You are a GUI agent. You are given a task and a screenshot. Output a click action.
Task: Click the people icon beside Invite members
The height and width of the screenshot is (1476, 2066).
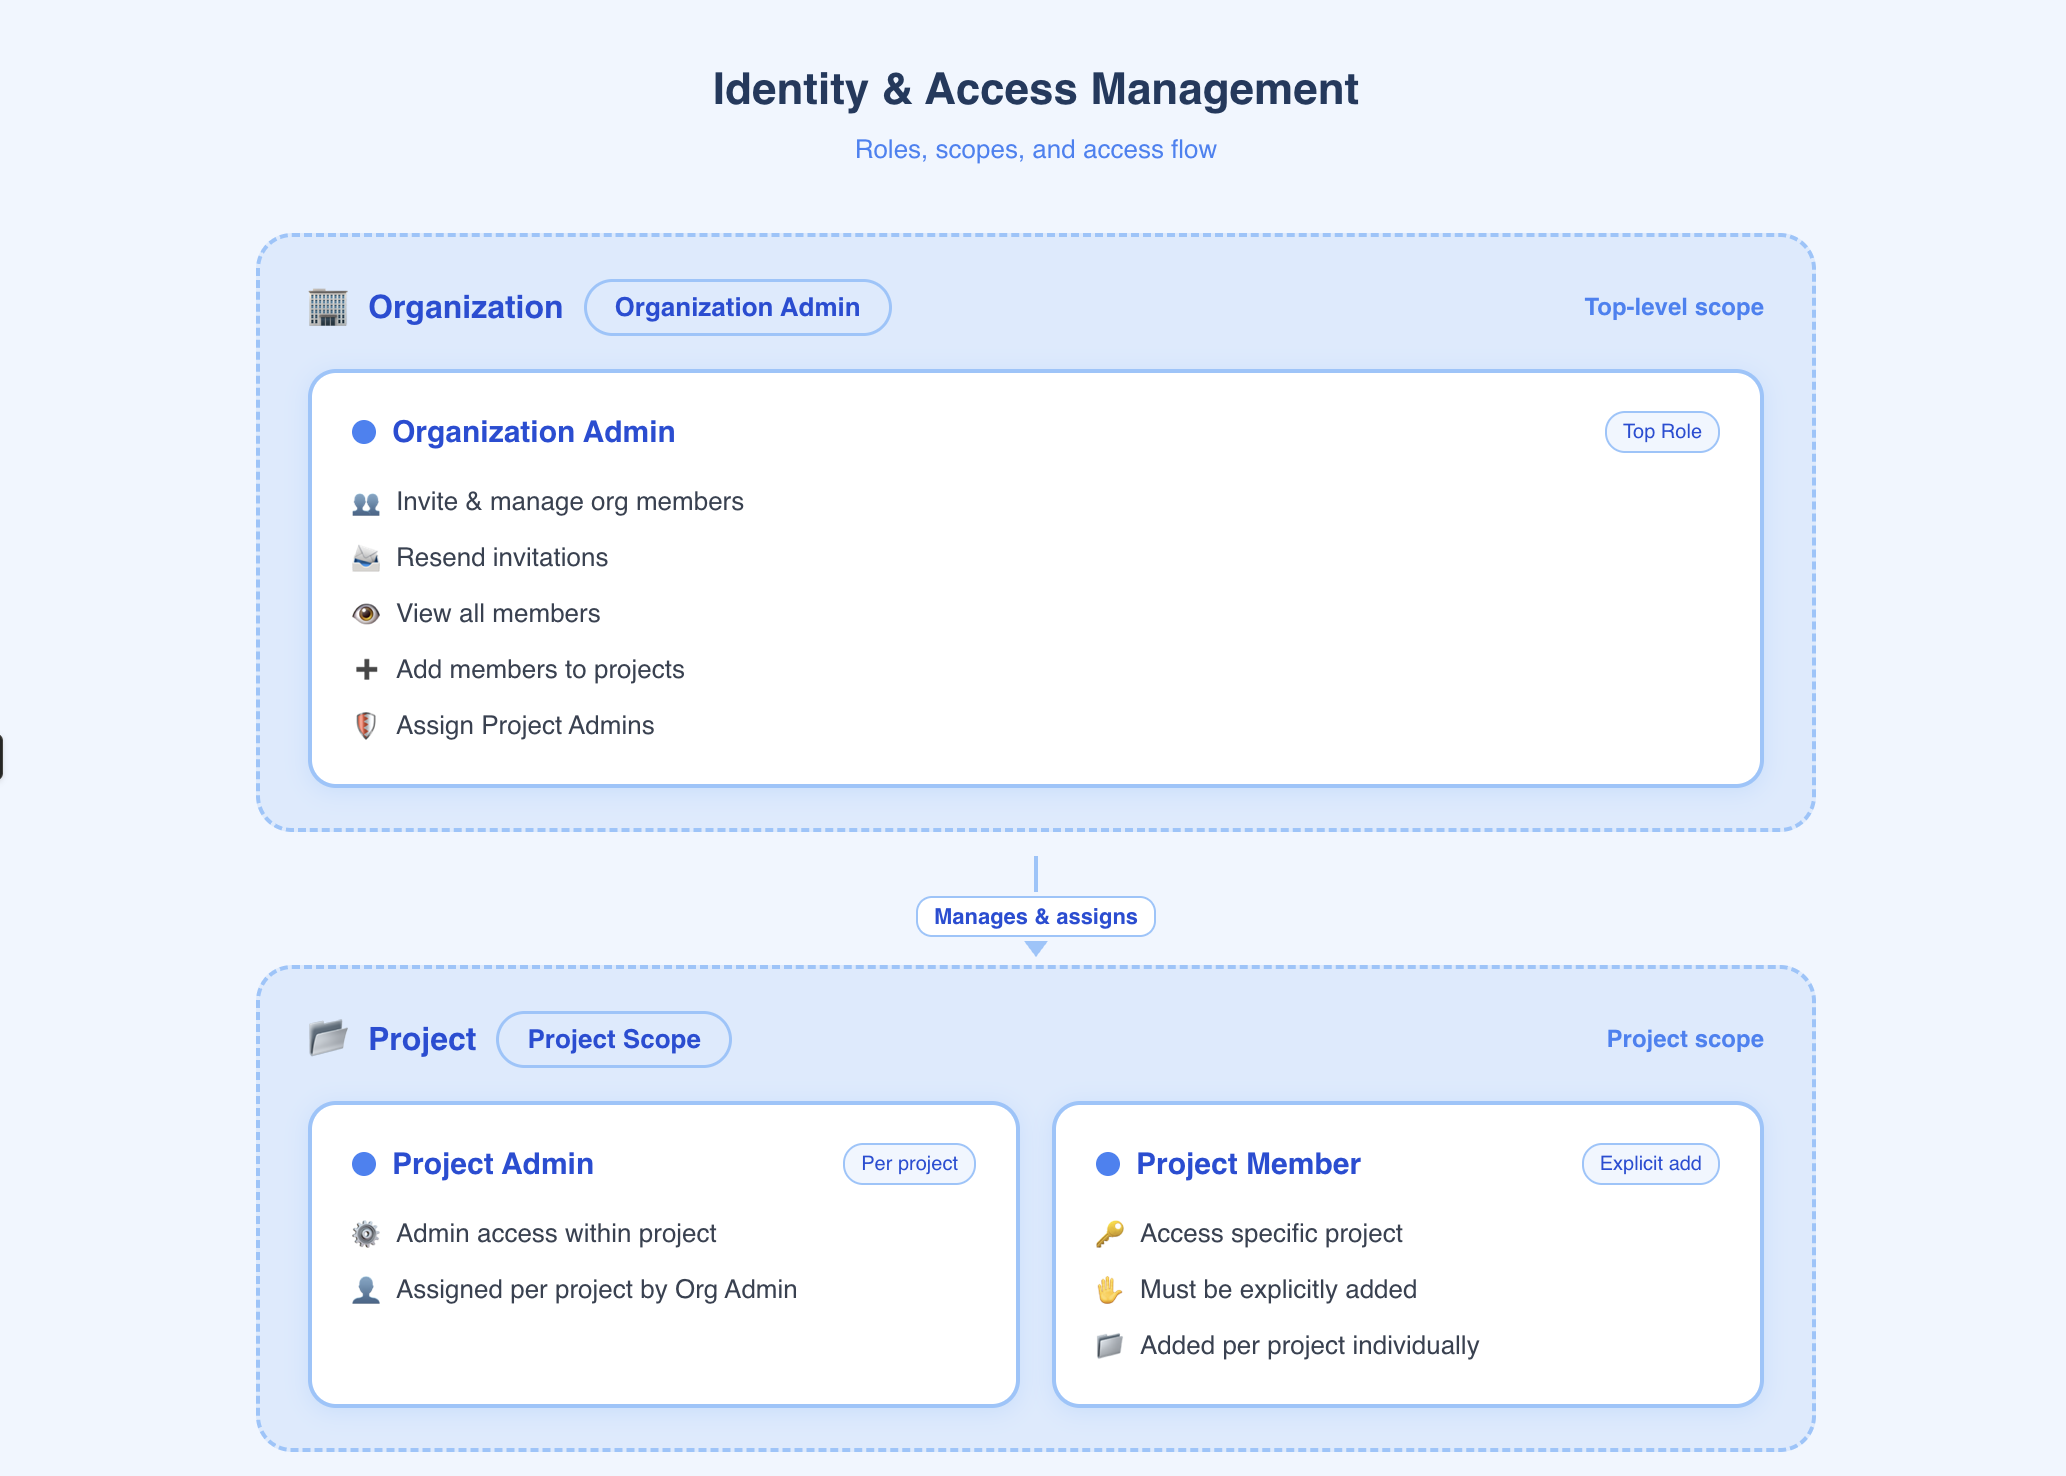point(366,502)
